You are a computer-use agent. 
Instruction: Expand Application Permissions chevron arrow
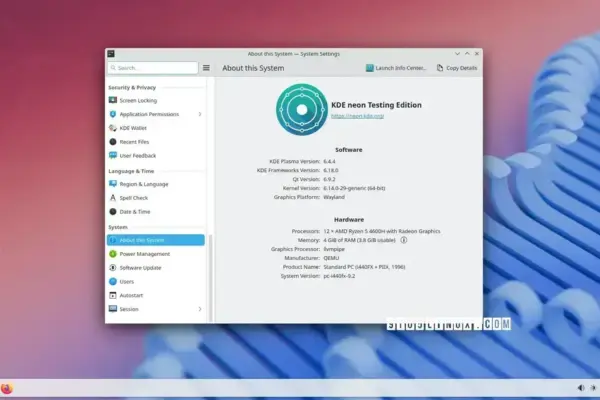click(200, 114)
